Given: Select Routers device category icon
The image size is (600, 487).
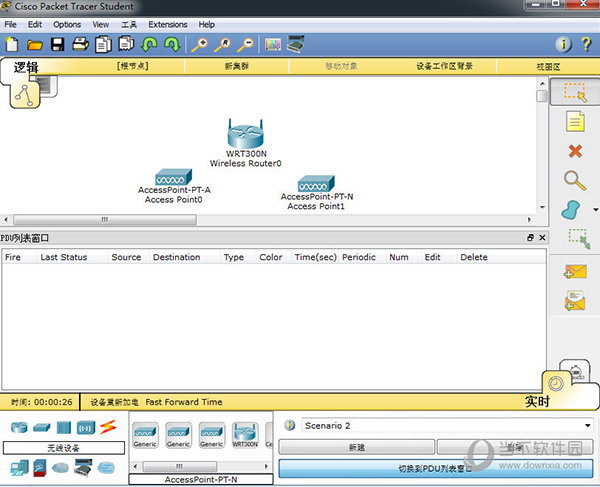Looking at the screenshot, I should [x=19, y=427].
